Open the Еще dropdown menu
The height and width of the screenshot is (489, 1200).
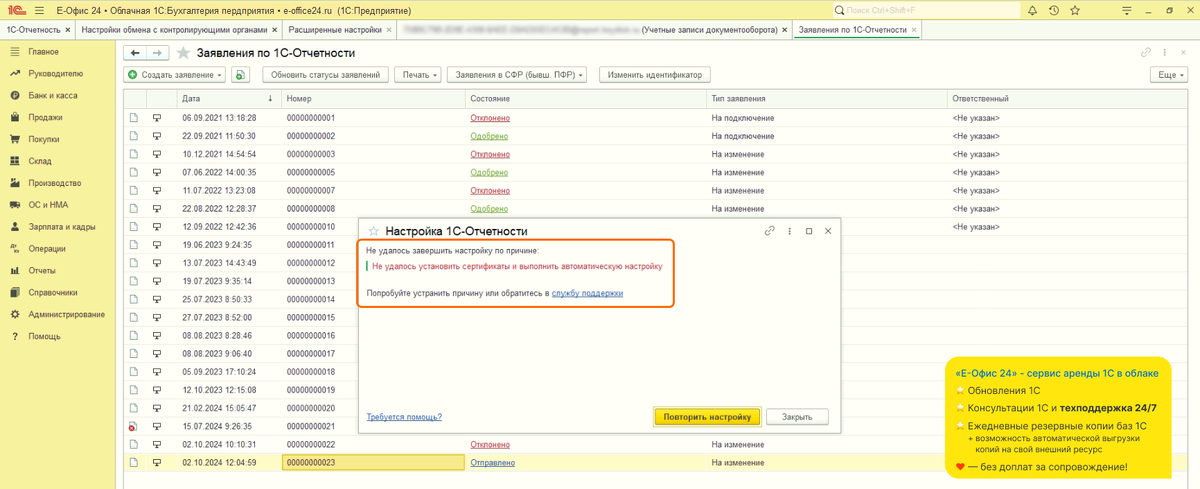coord(1168,75)
